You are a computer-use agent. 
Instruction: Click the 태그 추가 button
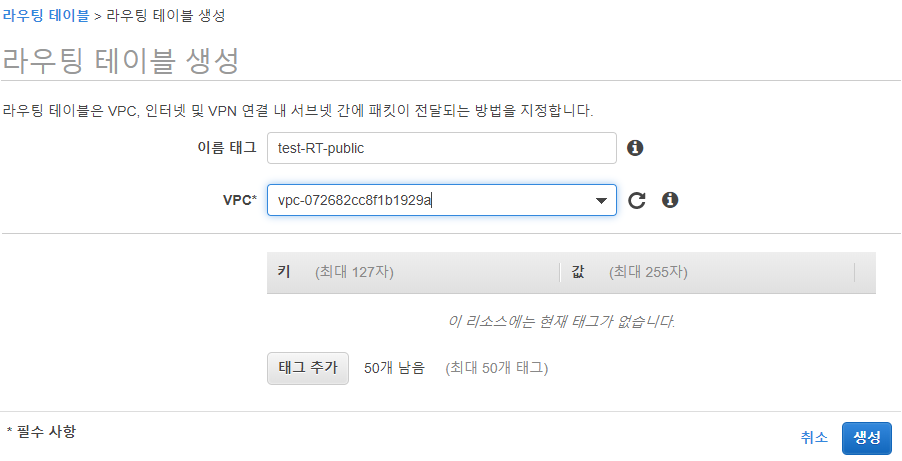pos(308,368)
